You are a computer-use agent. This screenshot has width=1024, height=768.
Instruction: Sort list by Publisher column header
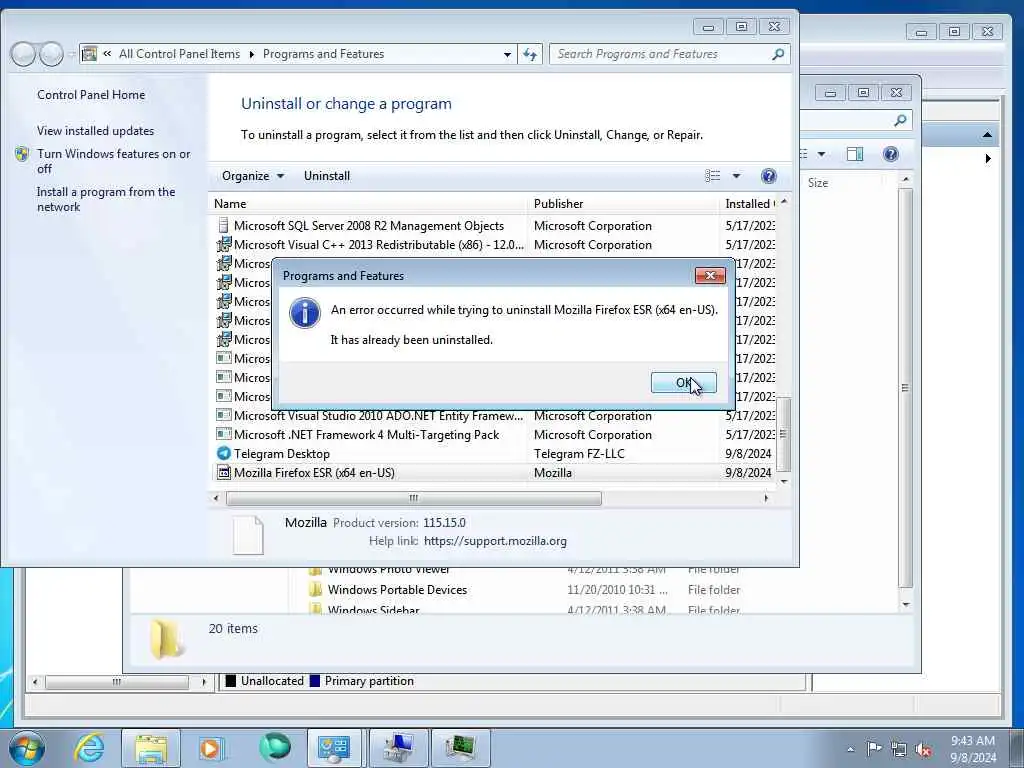622,204
